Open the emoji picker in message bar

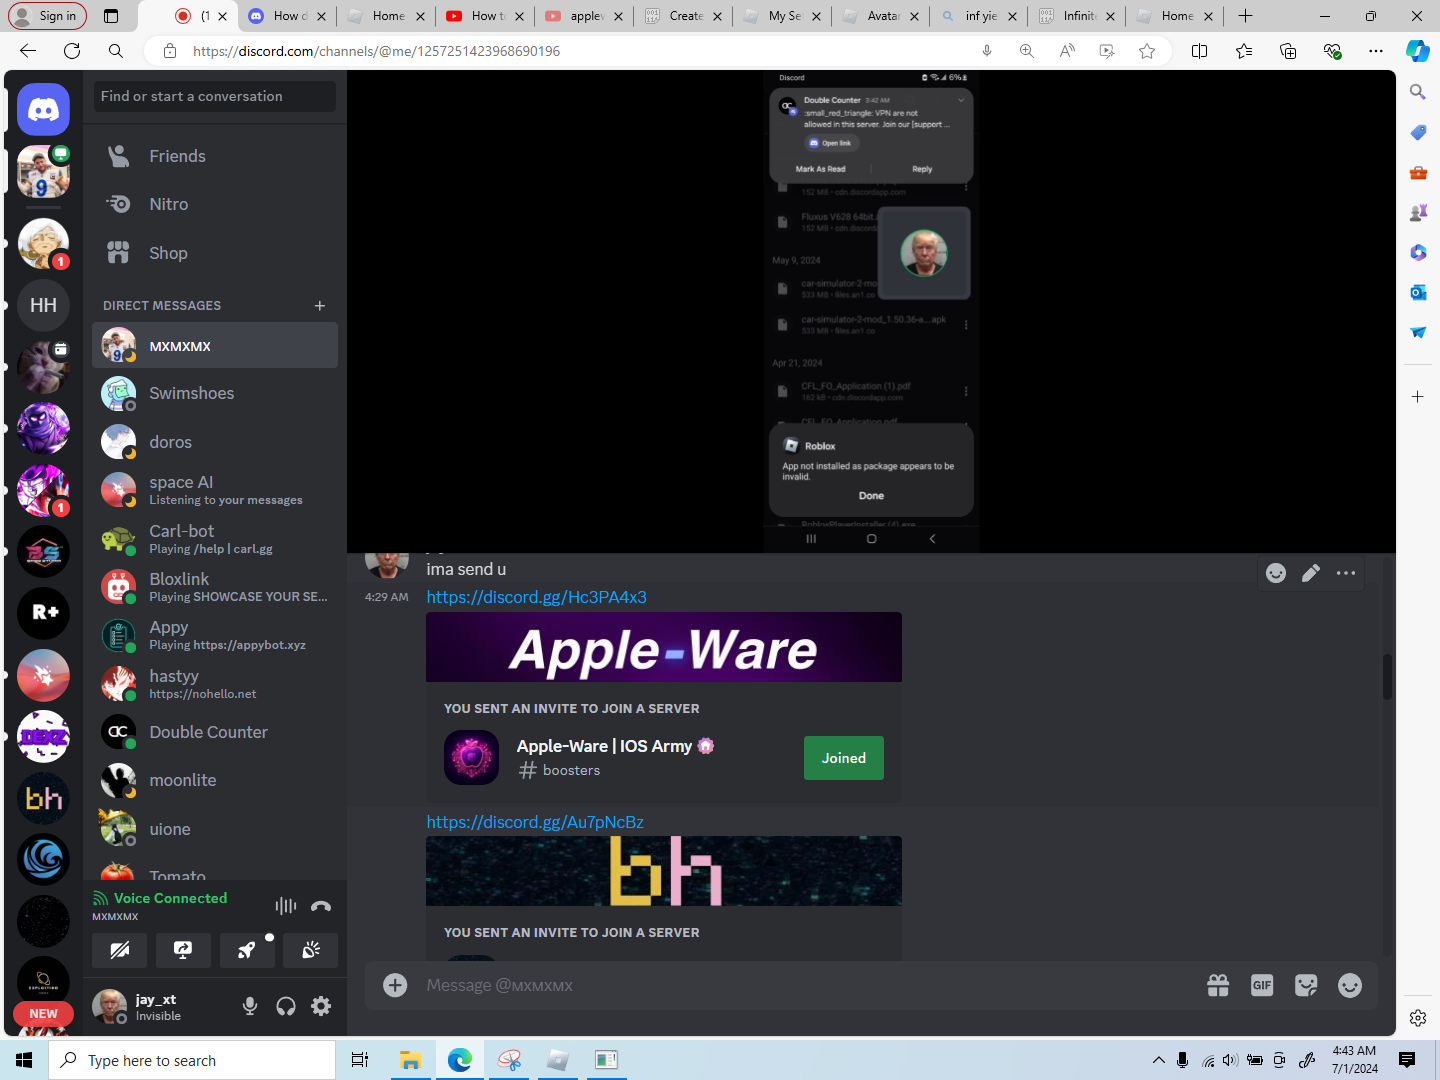pos(1350,985)
